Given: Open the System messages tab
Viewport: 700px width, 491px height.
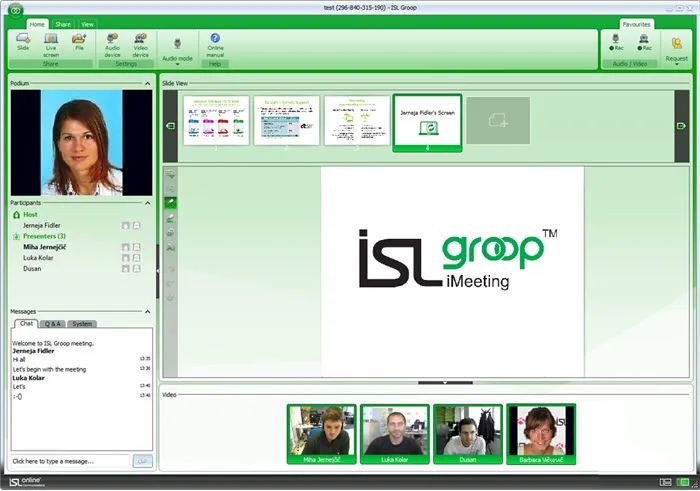Looking at the screenshot, I should (x=82, y=324).
